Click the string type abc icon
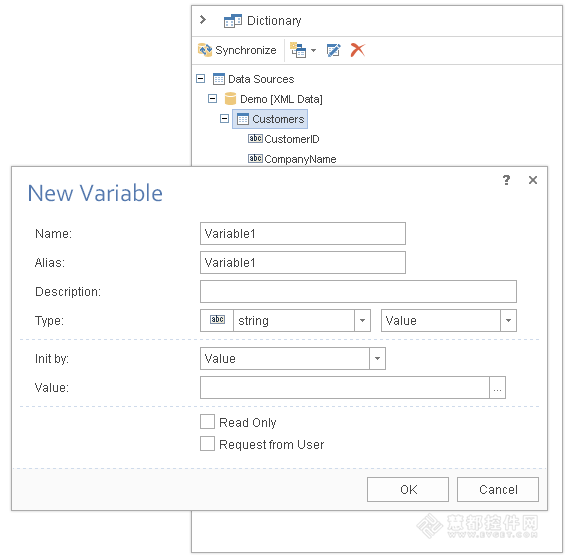 click(x=217, y=320)
